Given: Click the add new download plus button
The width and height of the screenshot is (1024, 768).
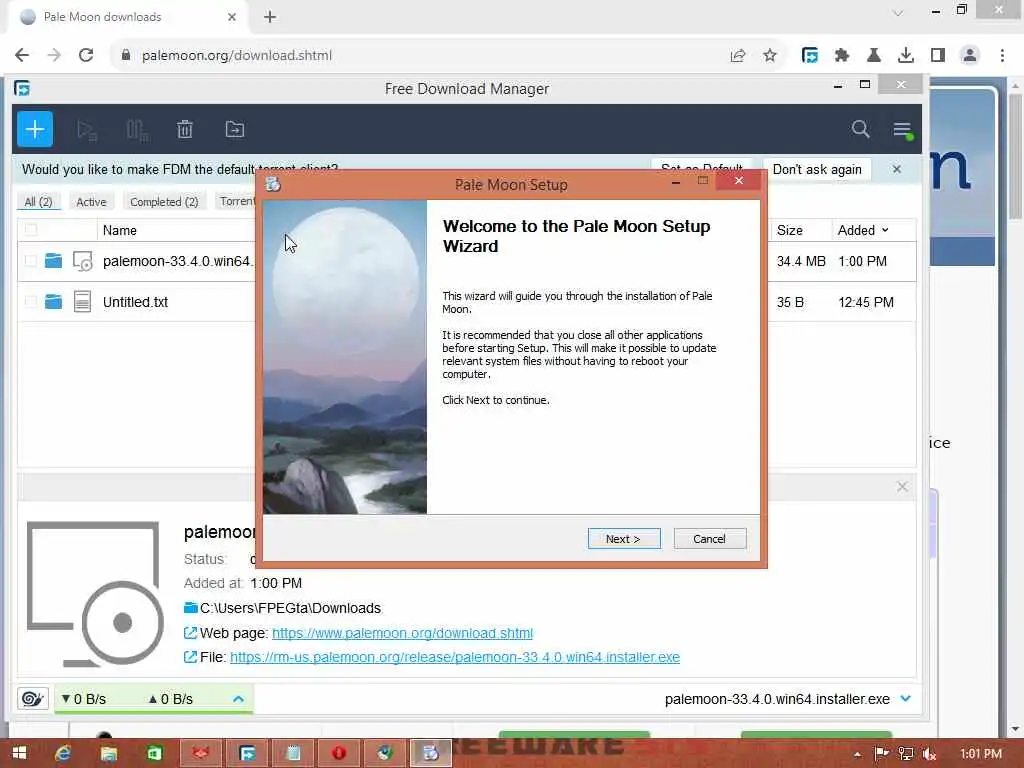Looking at the screenshot, I should click(x=35, y=129).
